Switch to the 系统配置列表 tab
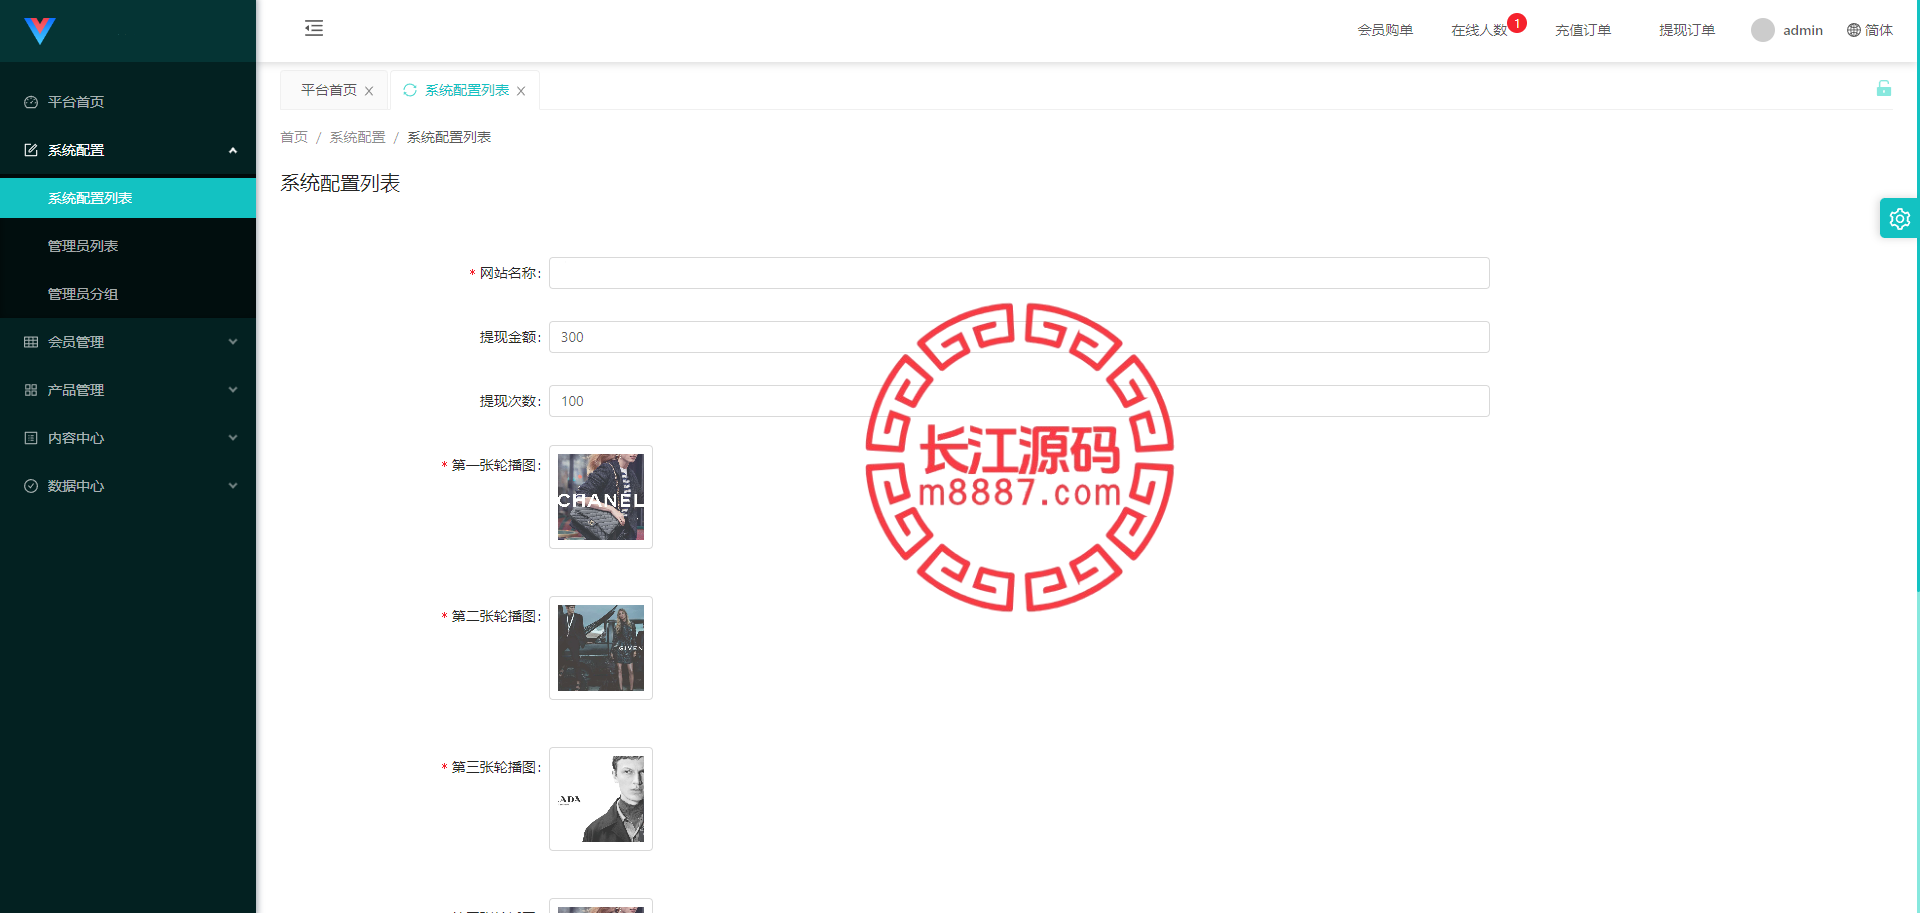 point(467,90)
